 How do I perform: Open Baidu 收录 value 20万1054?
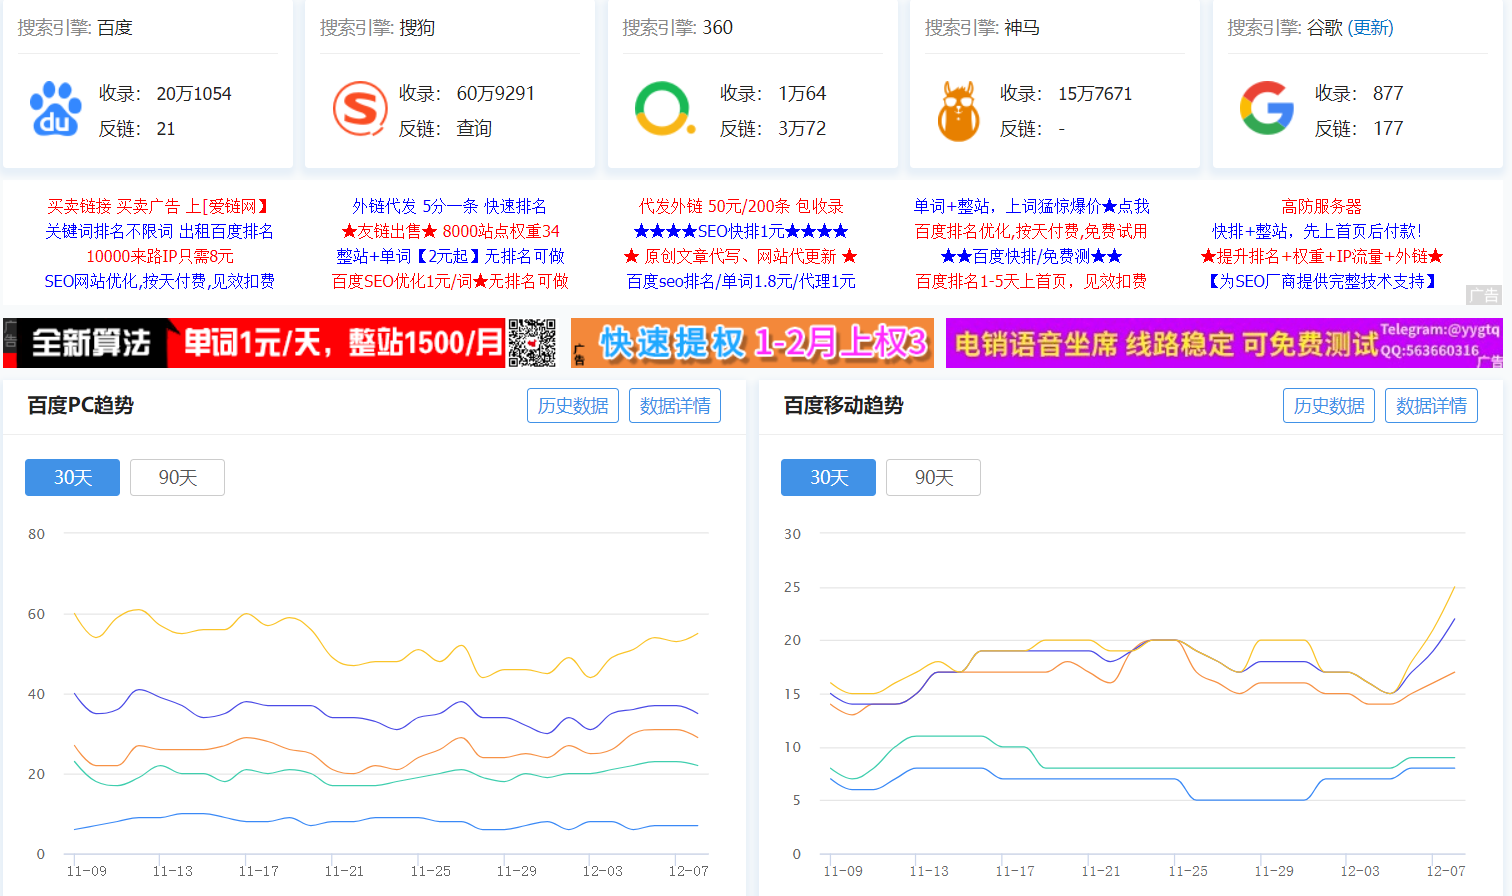[194, 94]
